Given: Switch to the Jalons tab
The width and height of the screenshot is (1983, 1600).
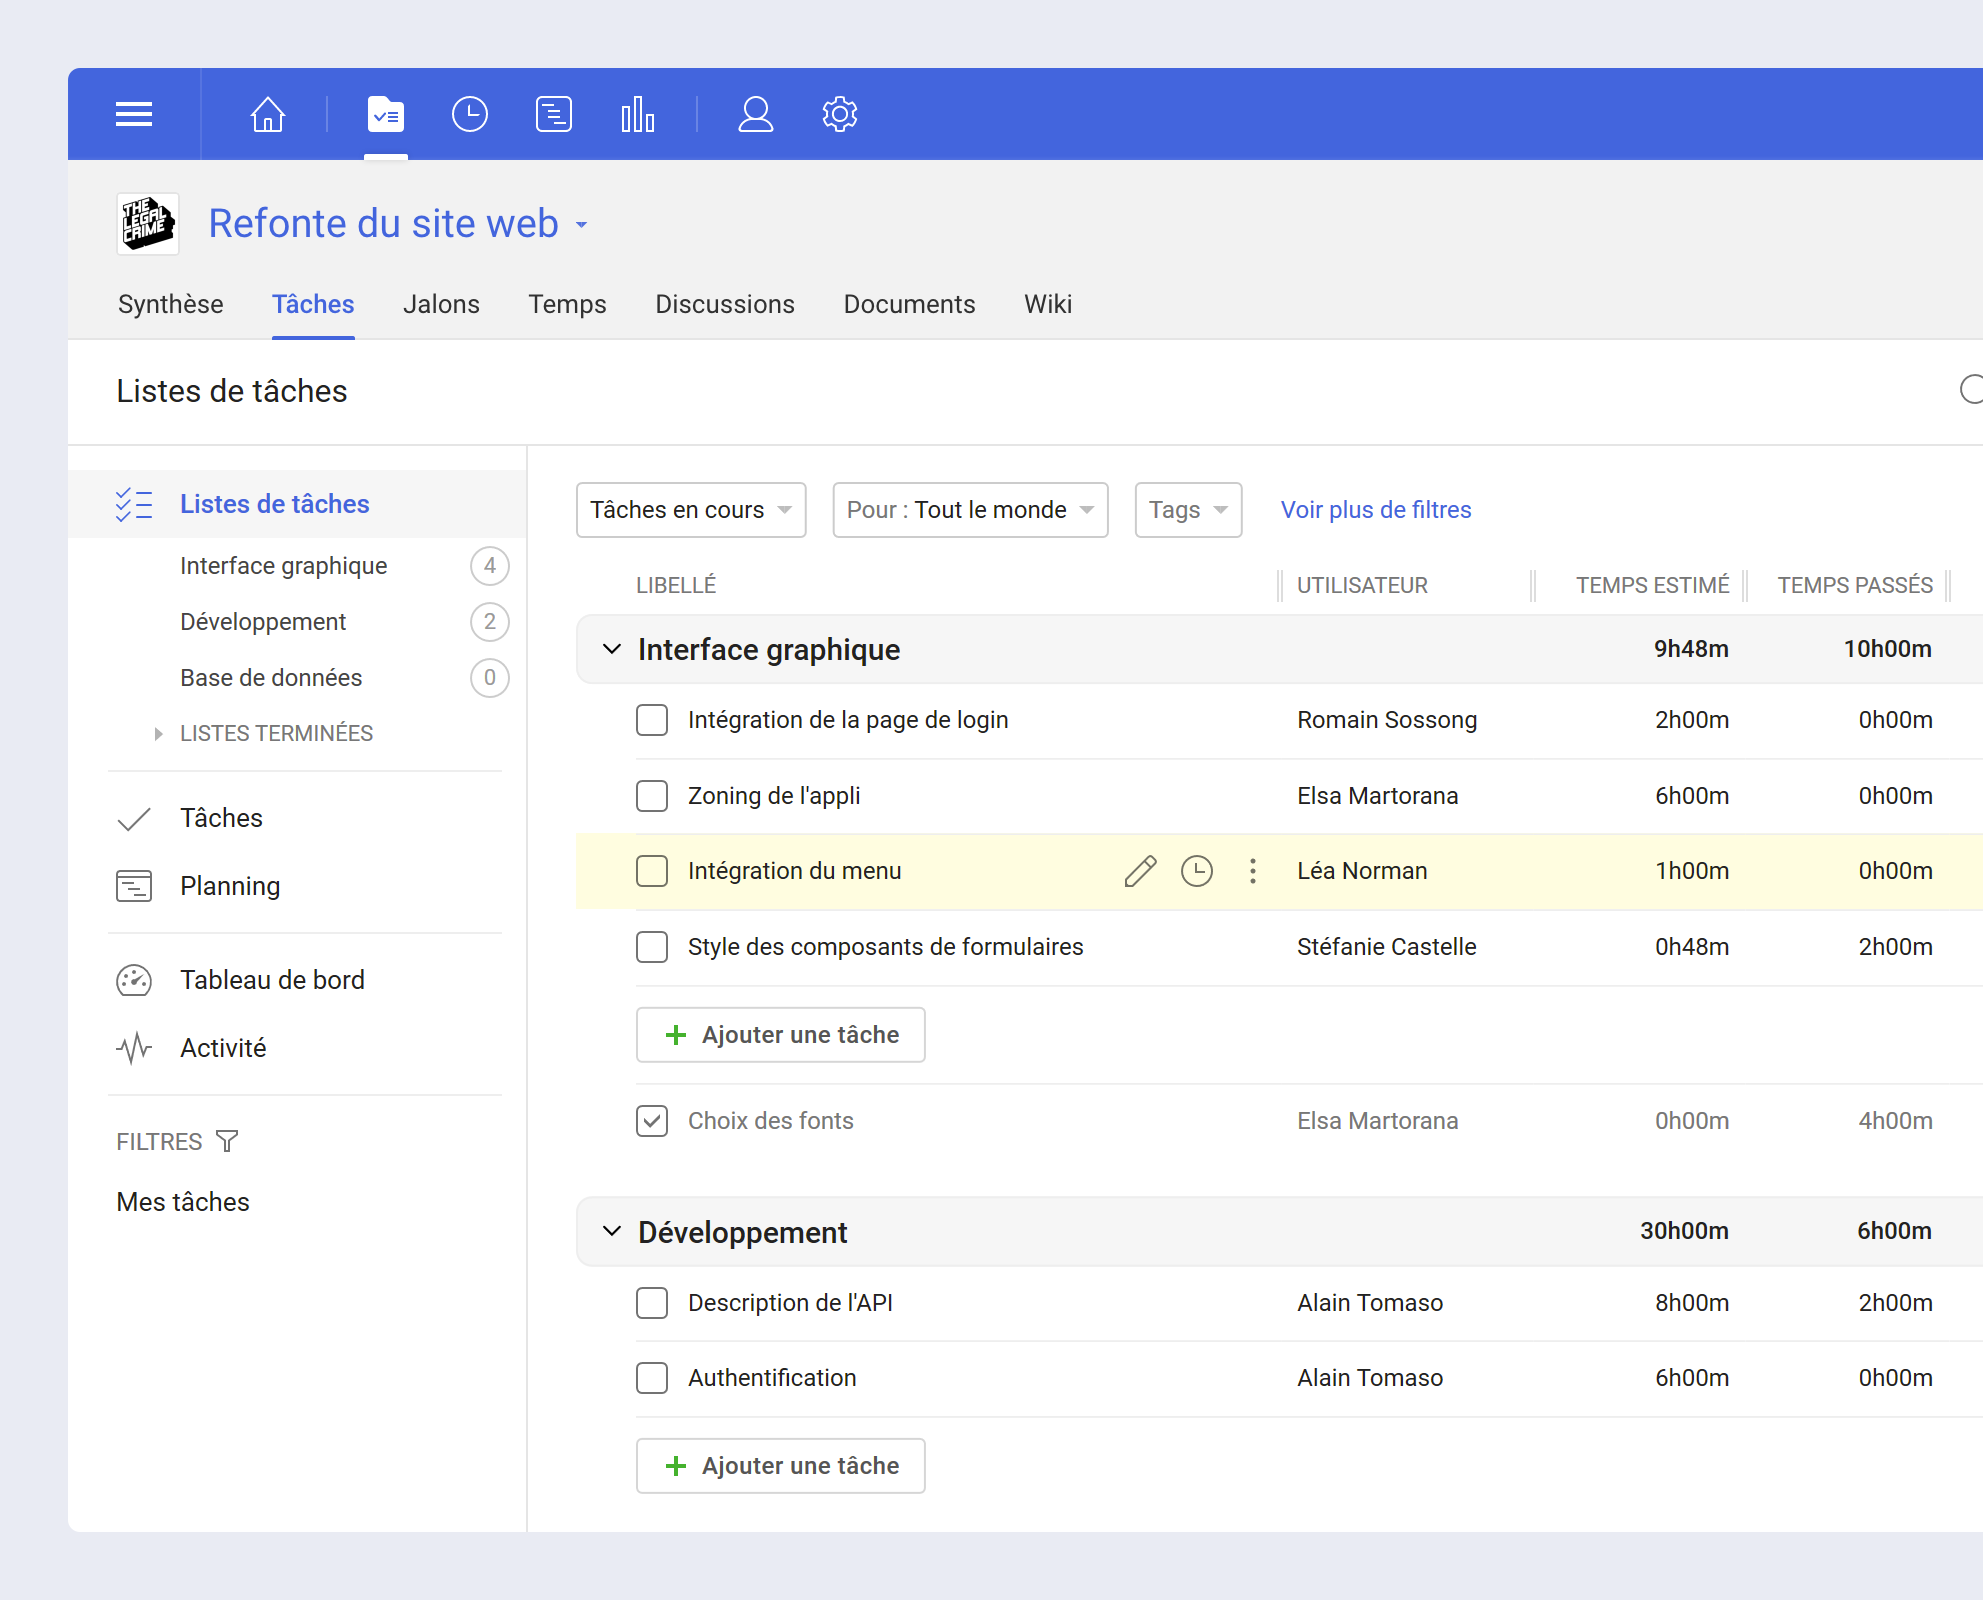Looking at the screenshot, I should click(441, 304).
